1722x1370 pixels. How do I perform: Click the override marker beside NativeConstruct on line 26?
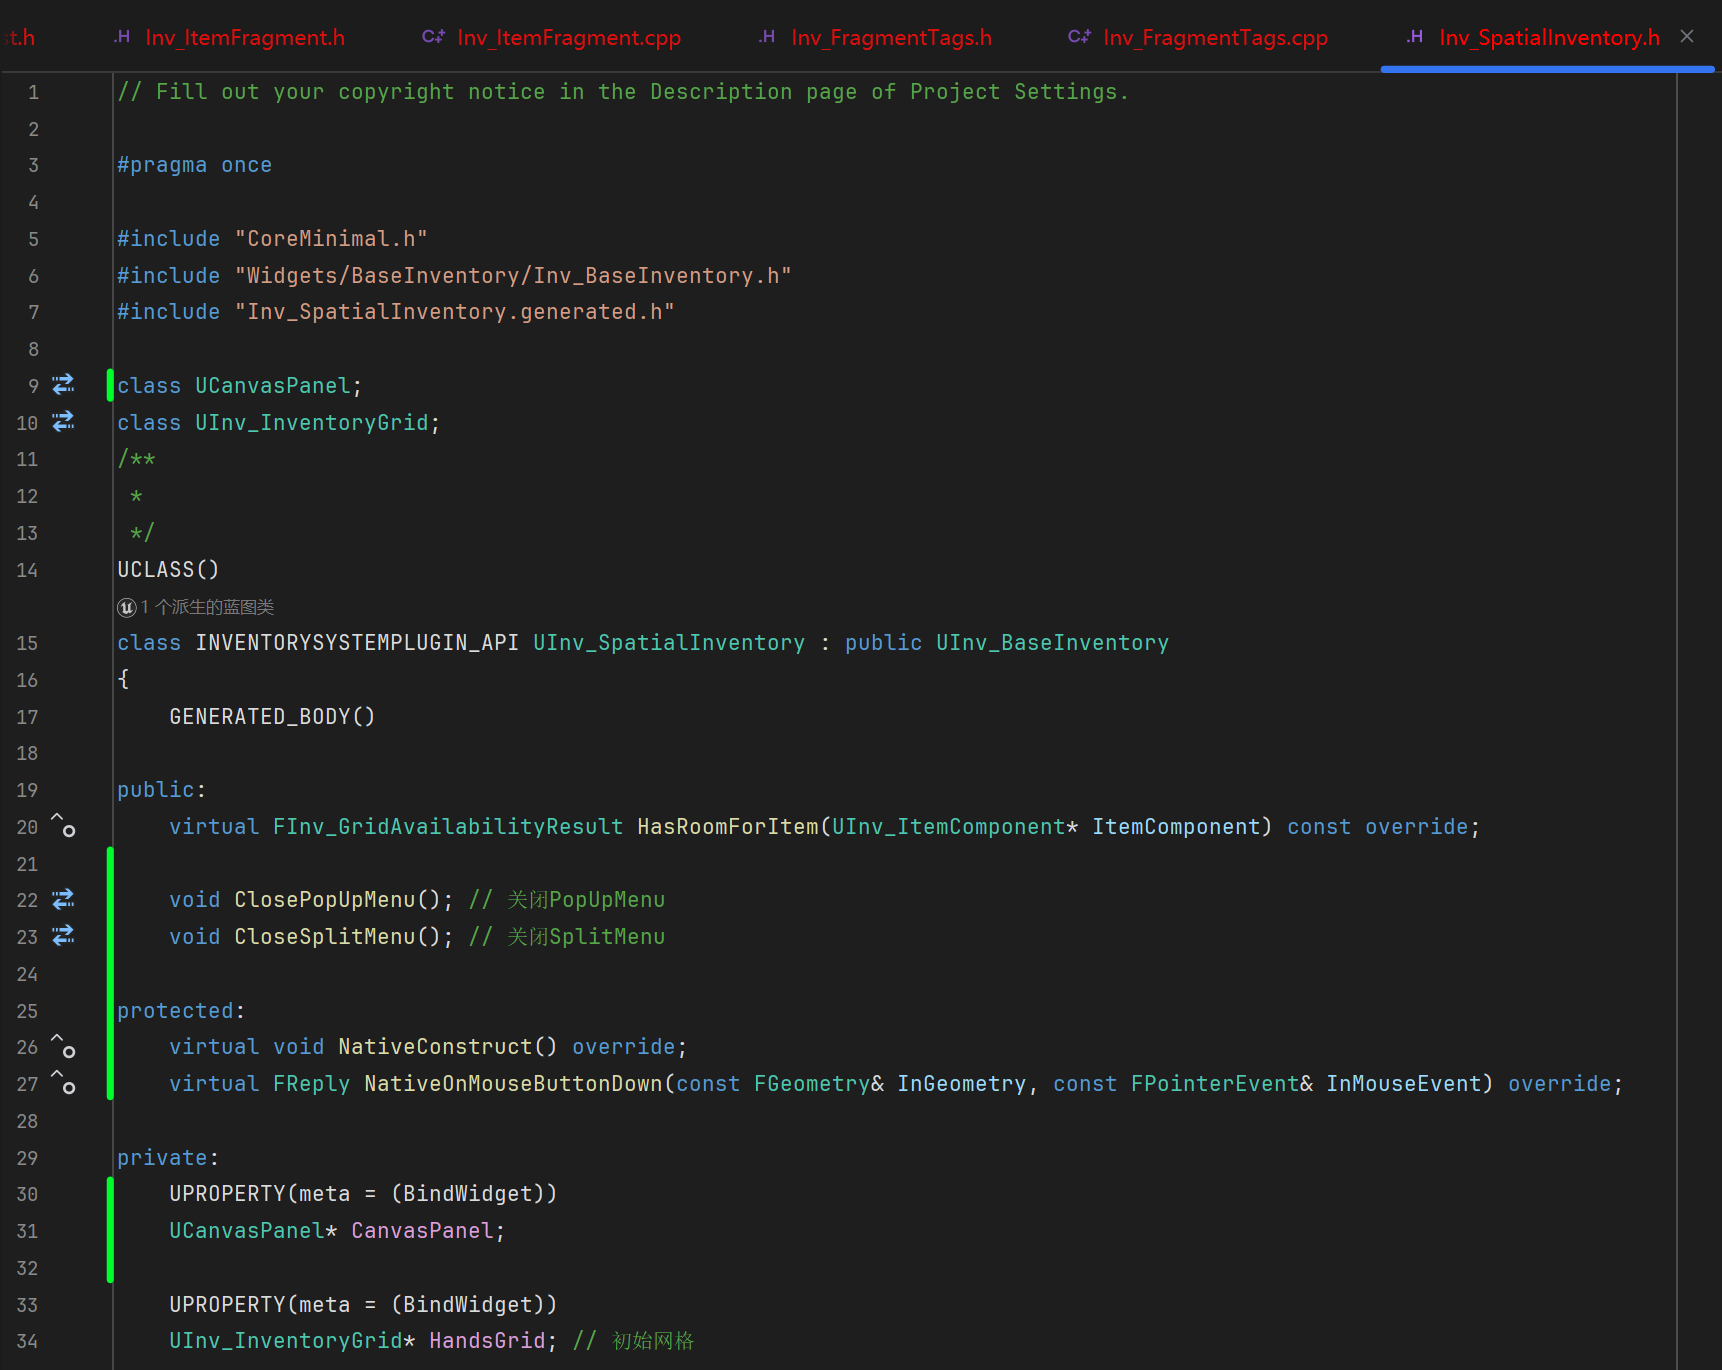63,1046
